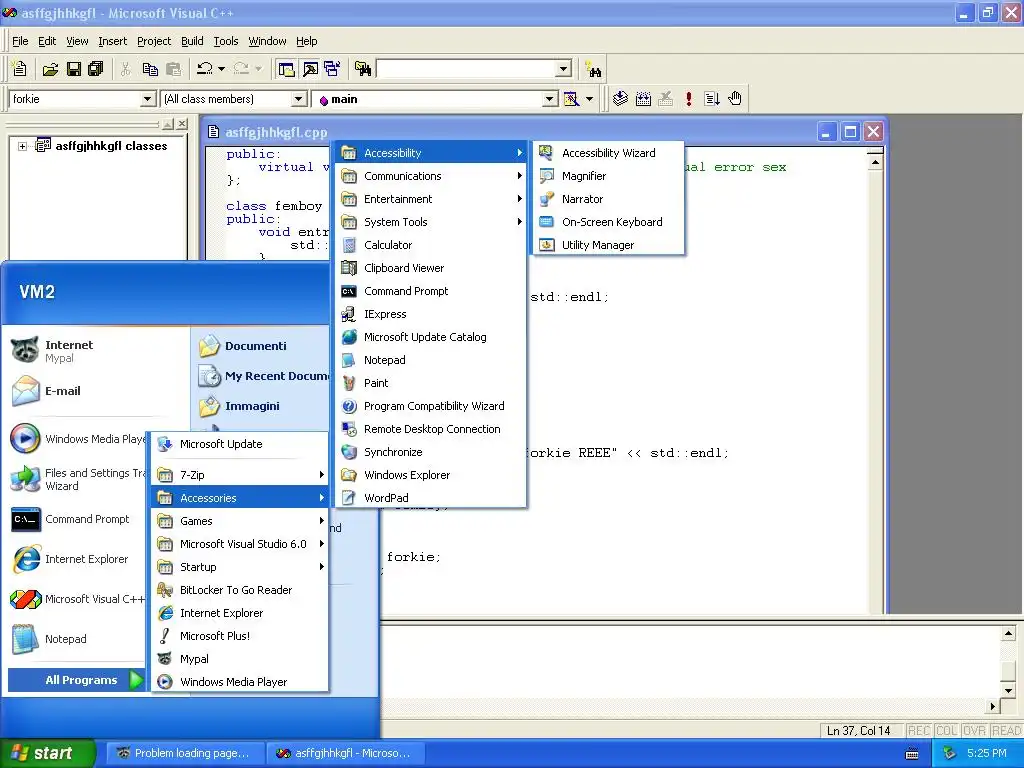Open Documenti in Start menu
This screenshot has height=768, width=1024.
tap(261, 346)
